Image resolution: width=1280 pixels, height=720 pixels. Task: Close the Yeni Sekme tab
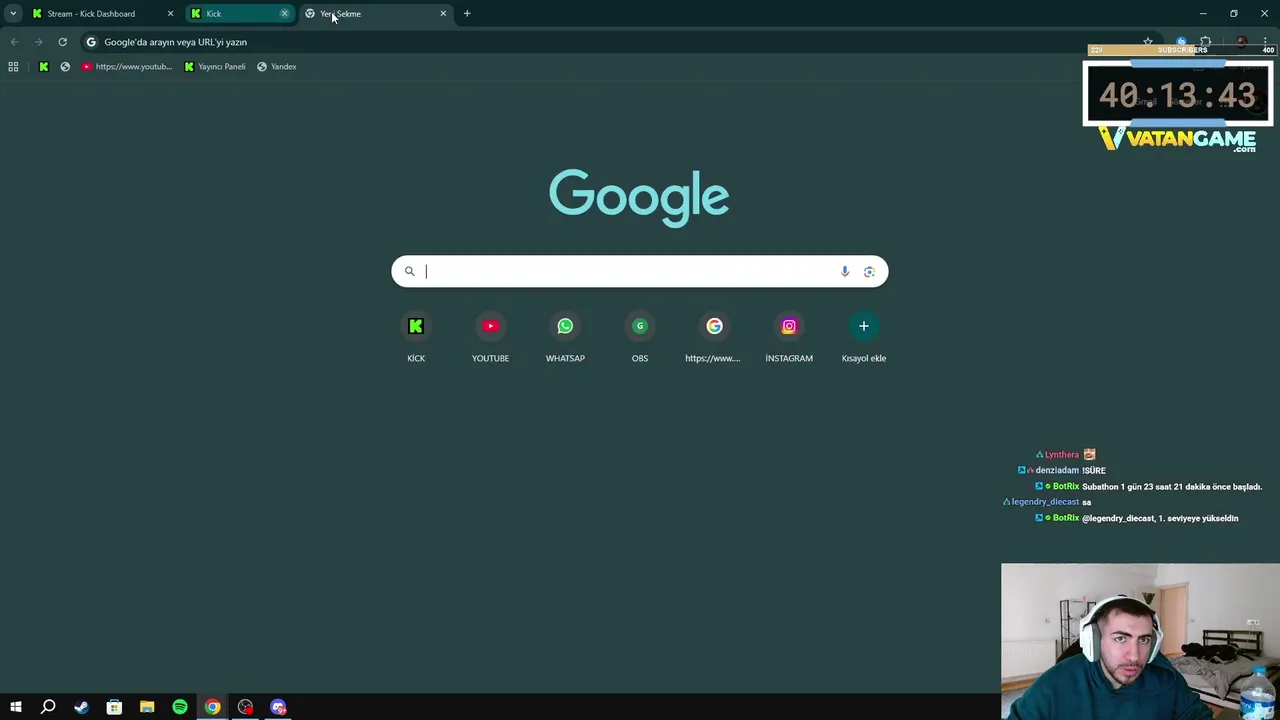443,14
